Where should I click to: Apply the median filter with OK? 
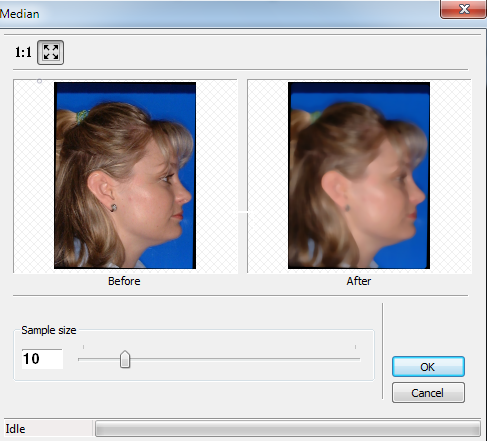tap(428, 367)
